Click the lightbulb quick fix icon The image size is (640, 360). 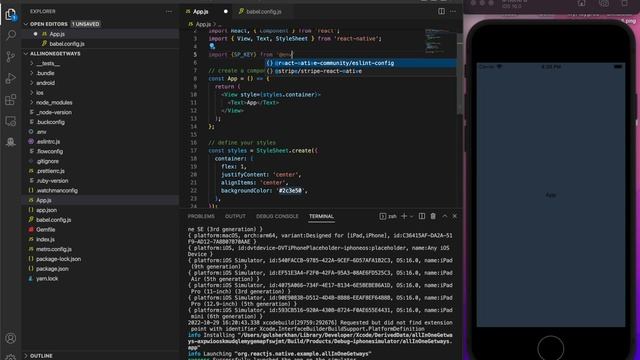[x=212, y=46]
